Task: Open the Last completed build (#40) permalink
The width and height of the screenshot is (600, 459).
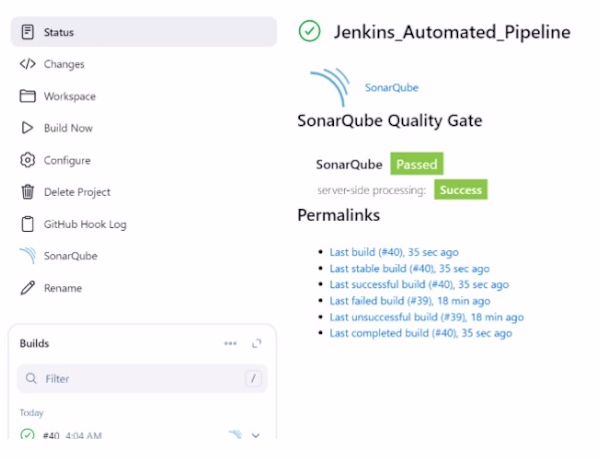Action: (421, 333)
